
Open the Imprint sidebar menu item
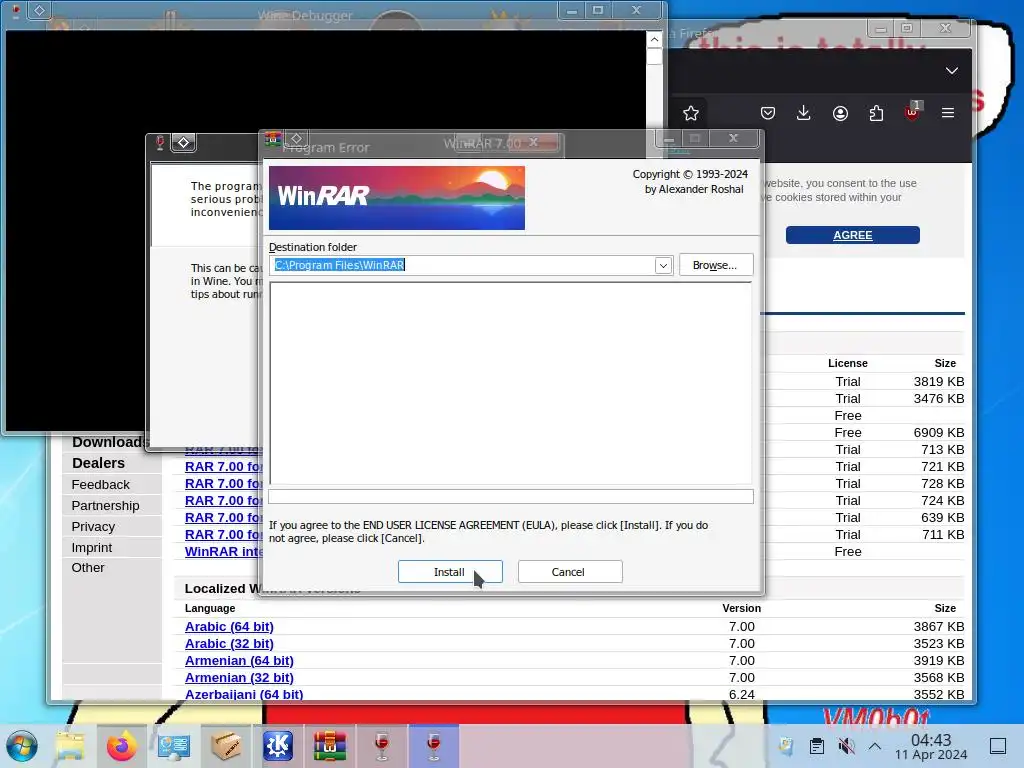click(x=91, y=547)
